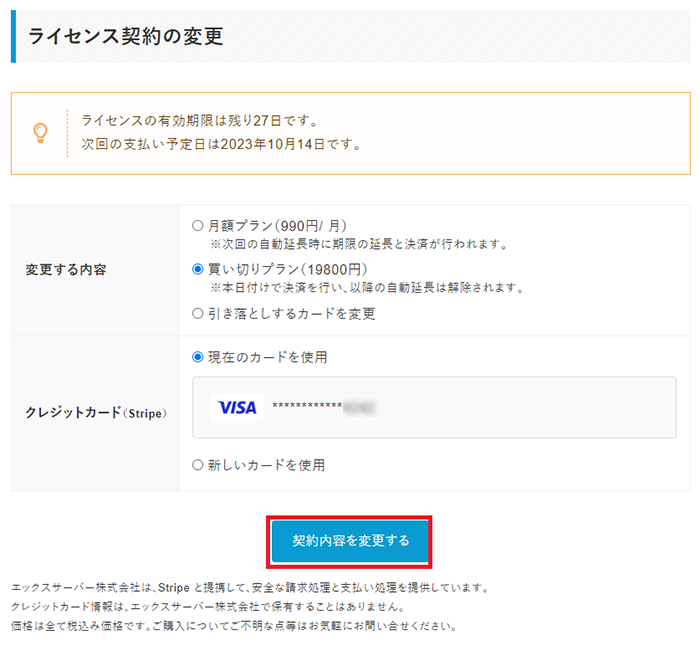Click the 変更する内容 row header
Viewport: 700px width, 666px height.
click(x=66, y=270)
